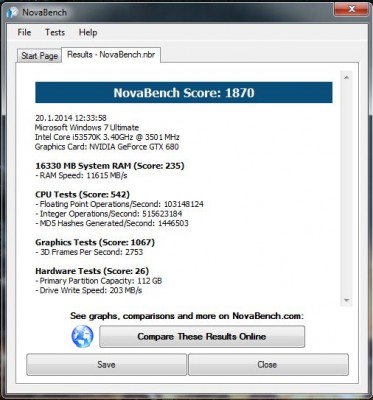Click Microsoft Windows 7 Ultimate line

pyautogui.click(x=87, y=128)
